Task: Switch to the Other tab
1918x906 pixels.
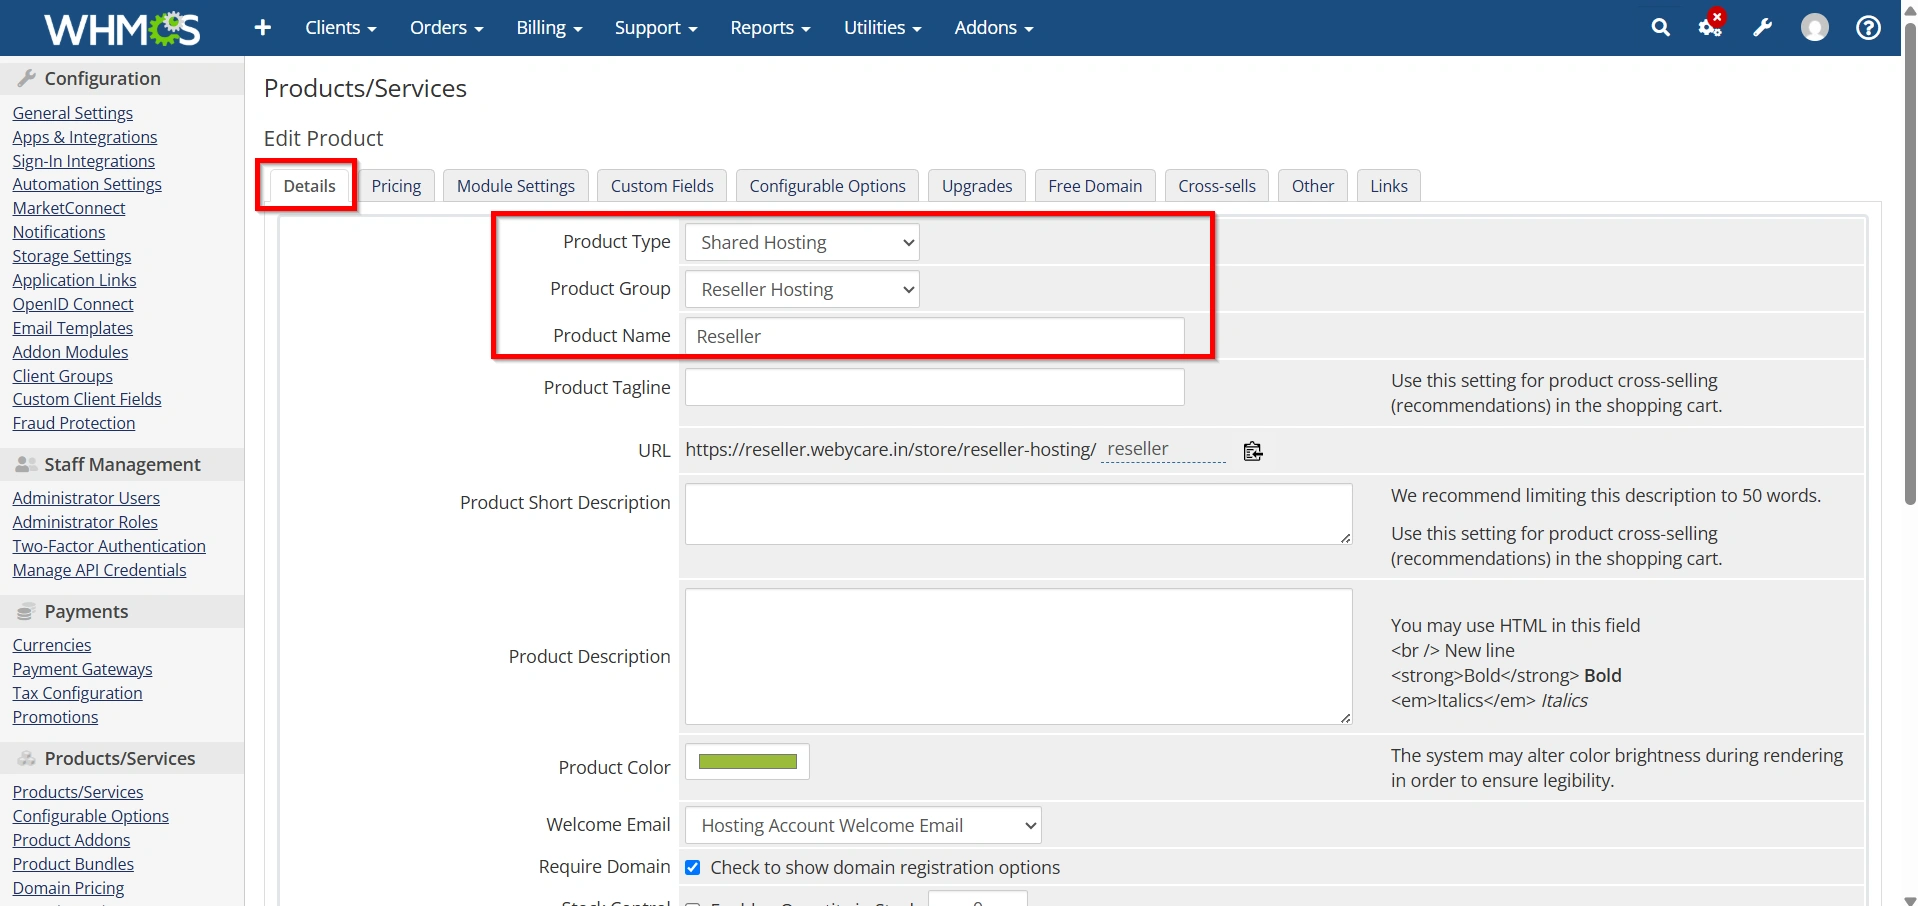Action: (1313, 186)
